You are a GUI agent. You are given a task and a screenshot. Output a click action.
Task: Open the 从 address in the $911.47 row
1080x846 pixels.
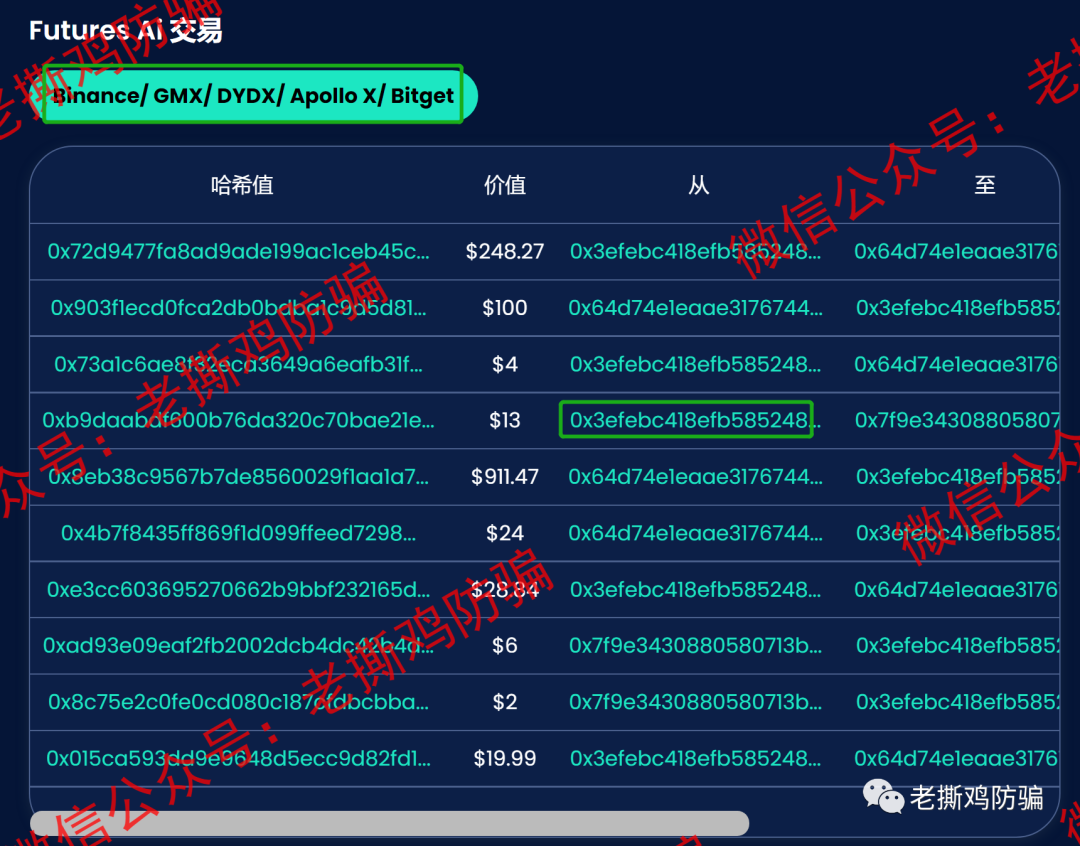pyautogui.click(x=696, y=477)
